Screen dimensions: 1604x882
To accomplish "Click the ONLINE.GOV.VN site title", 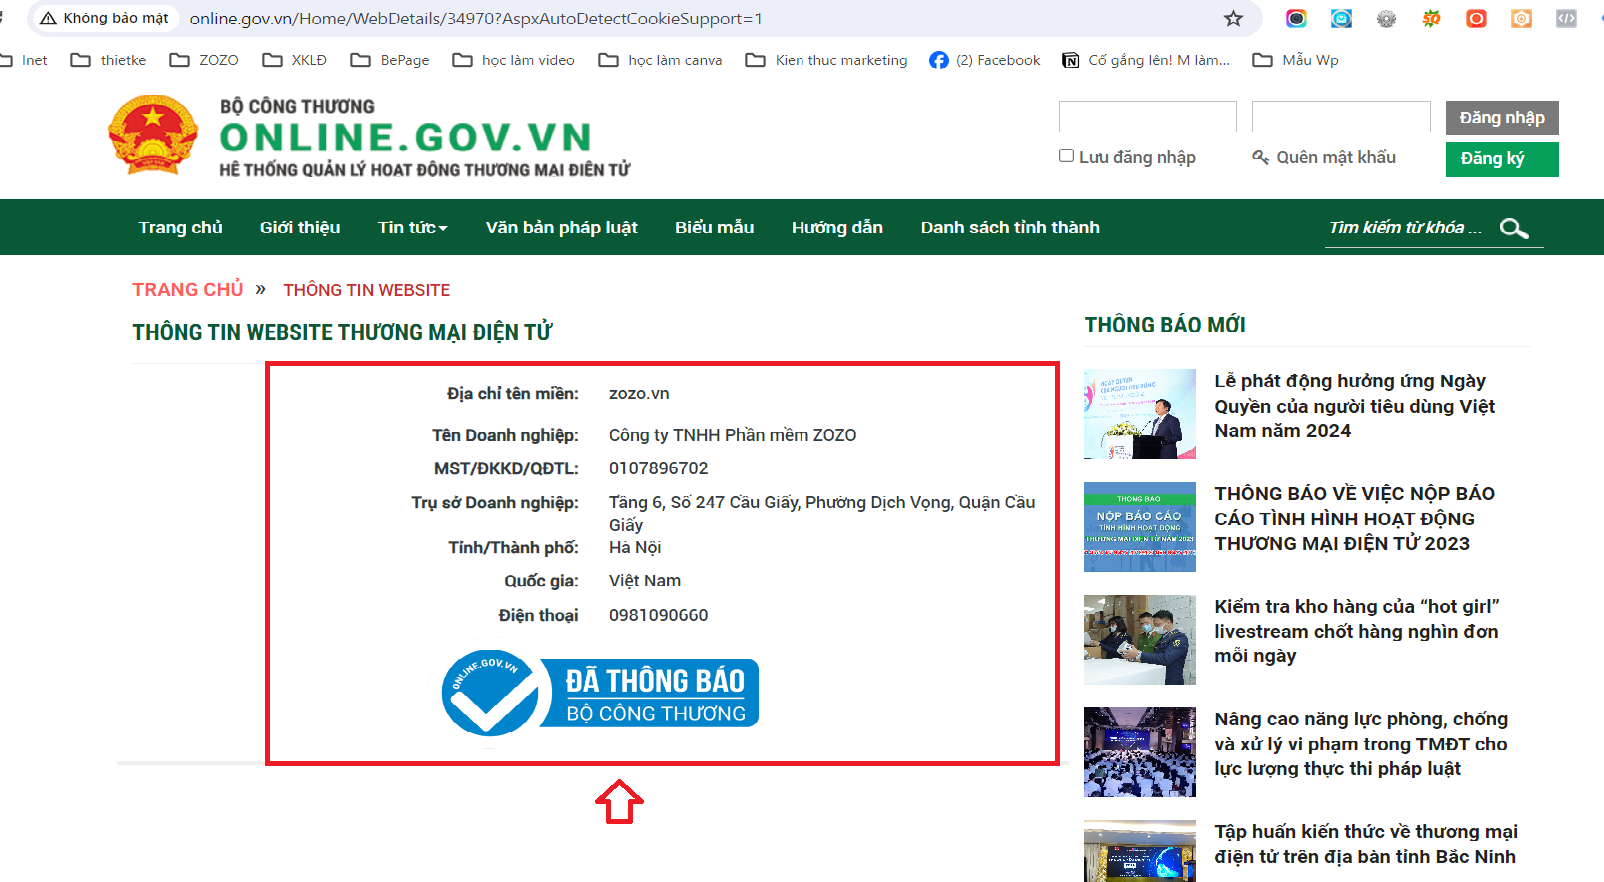I will [x=406, y=137].
